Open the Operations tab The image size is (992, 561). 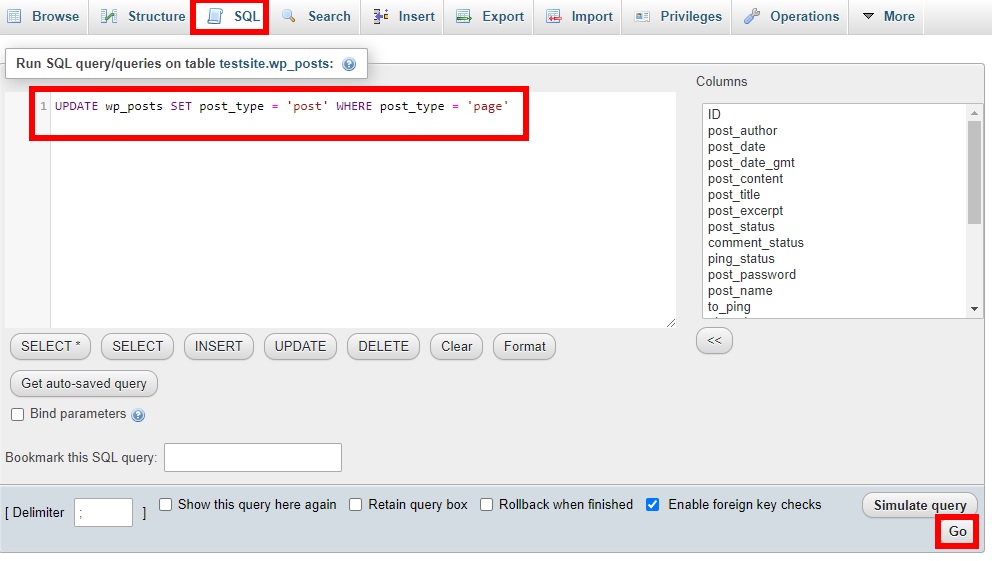791,16
